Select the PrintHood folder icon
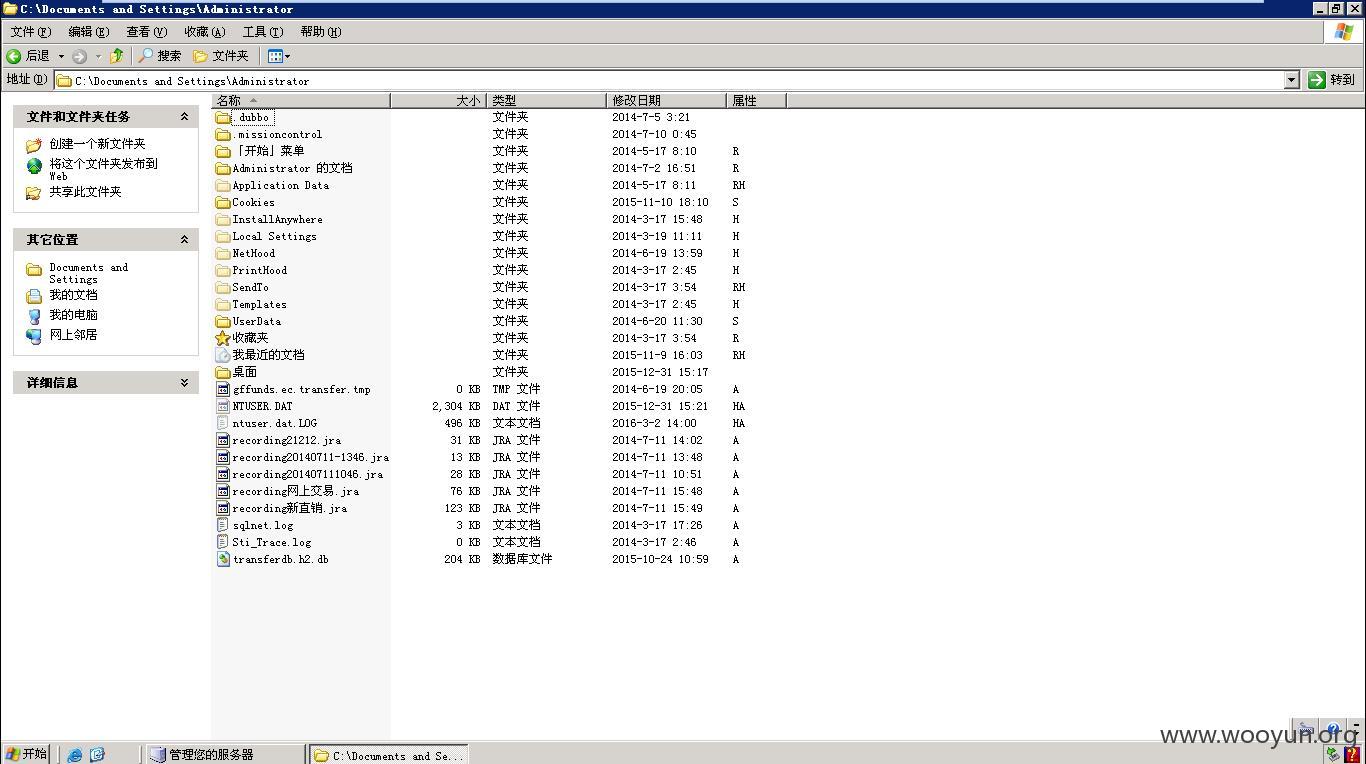The height and width of the screenshot is (764, 1366). click(223, 270)
